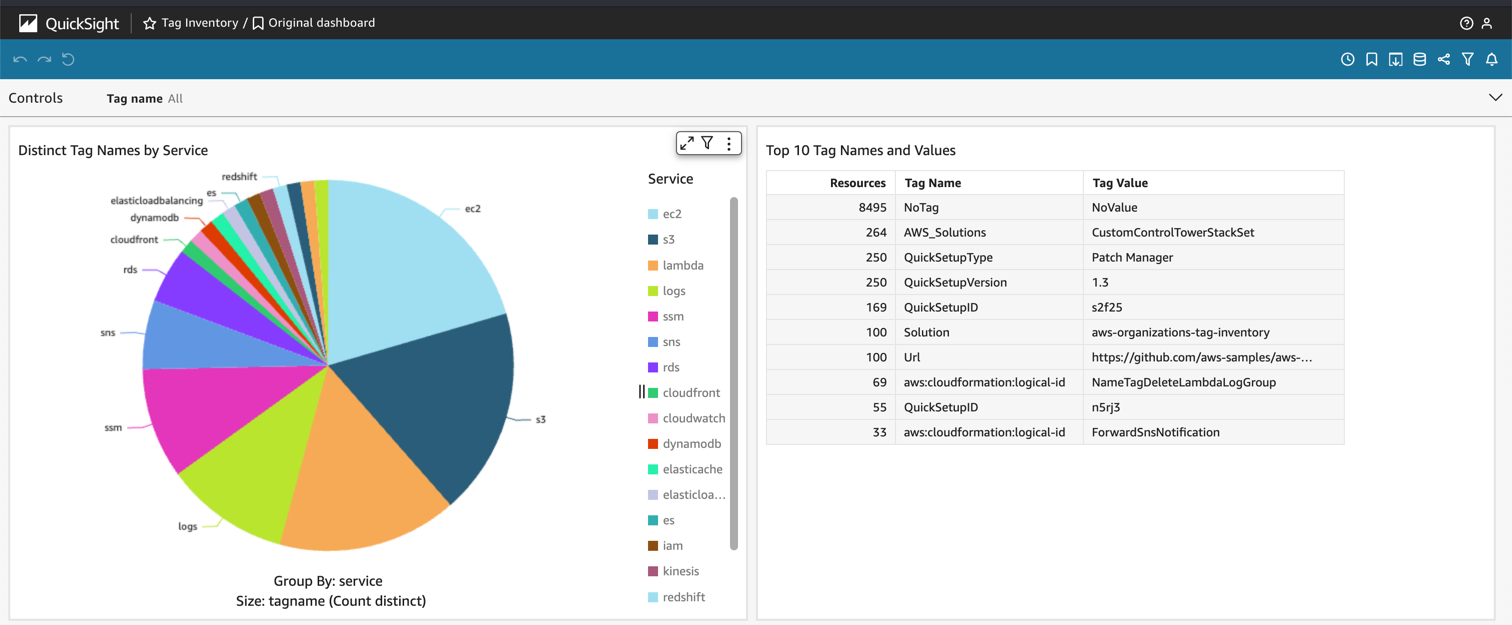Click the github Url value cell
This screenshot has width=1512, height=625.
(1213, 358)
